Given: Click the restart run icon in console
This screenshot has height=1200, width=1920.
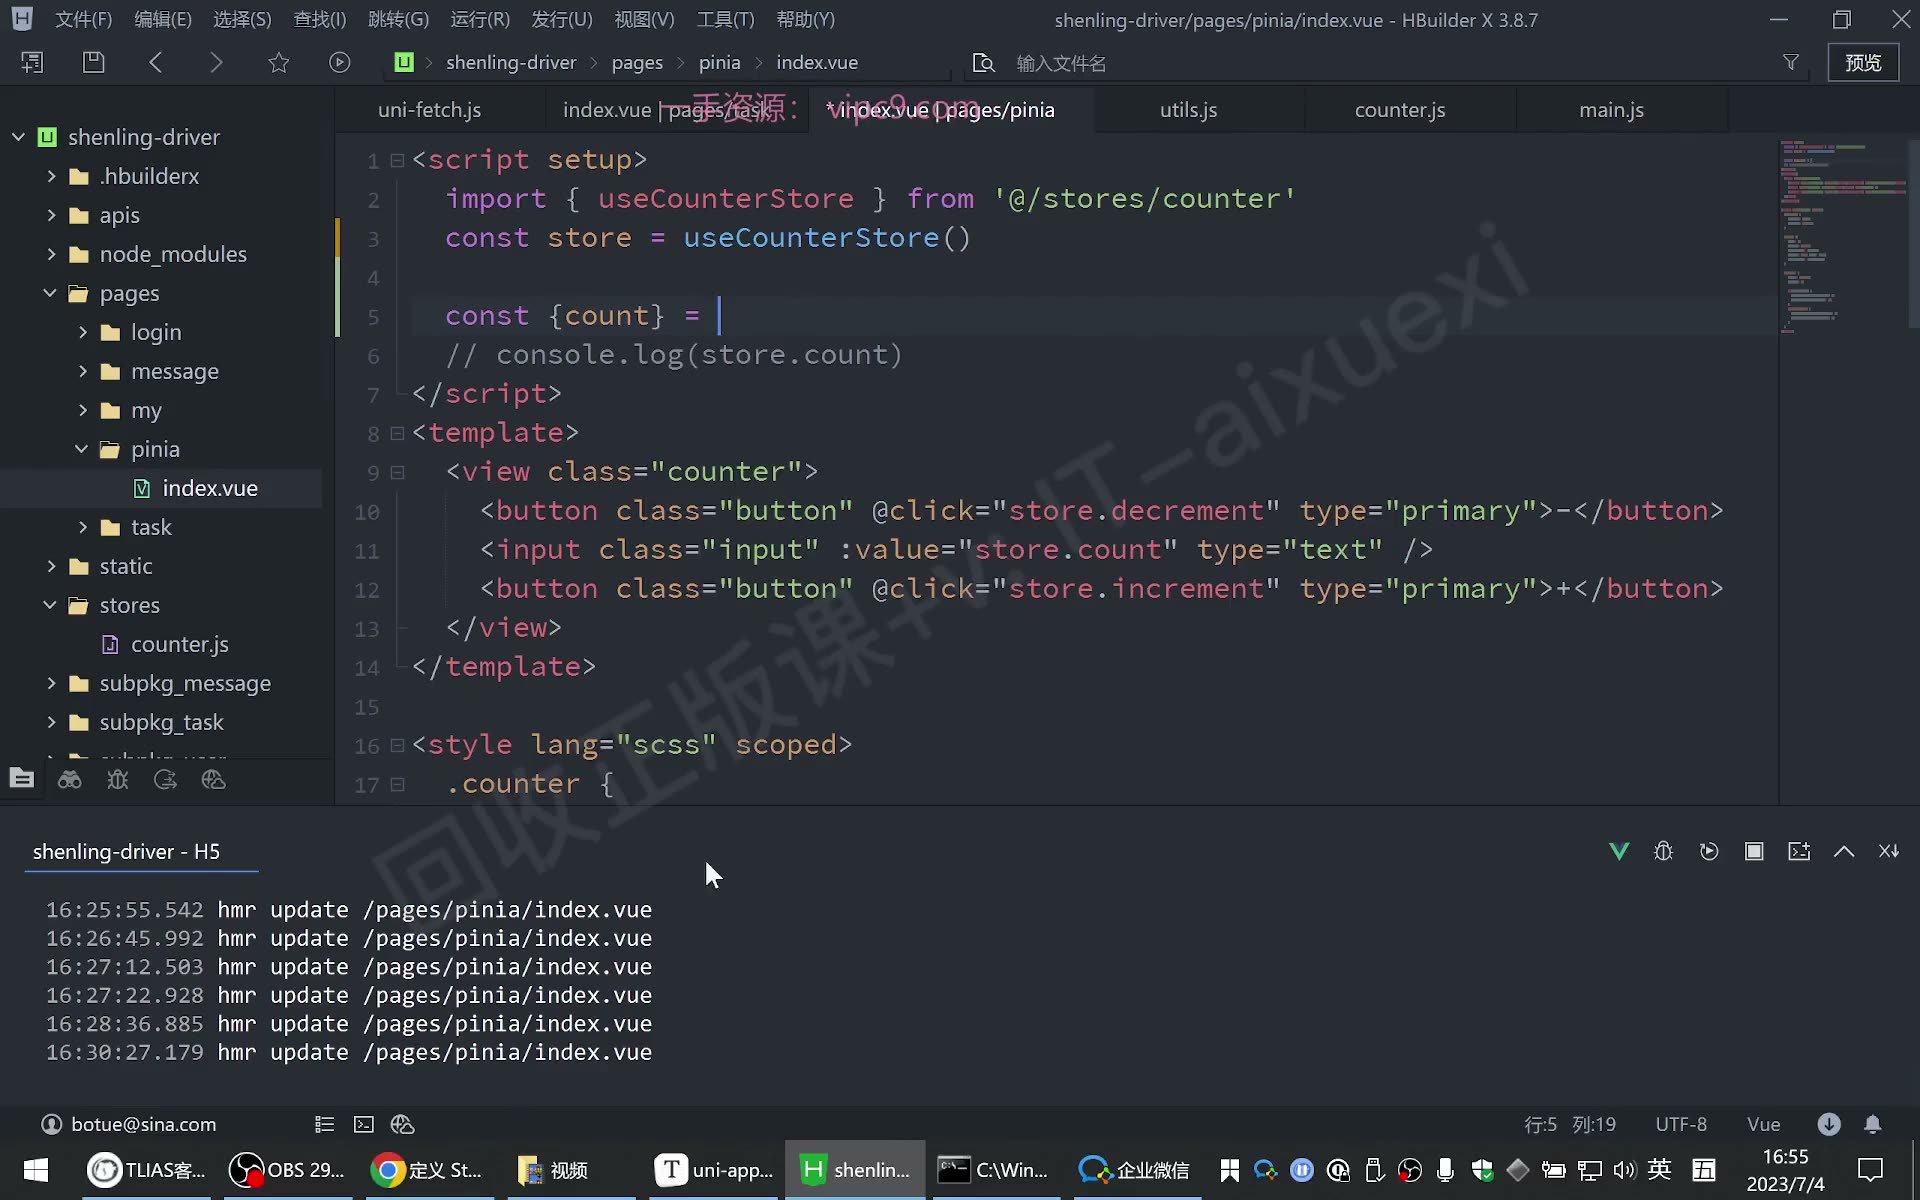Looking at the screenshot, I should [1709, 851].
